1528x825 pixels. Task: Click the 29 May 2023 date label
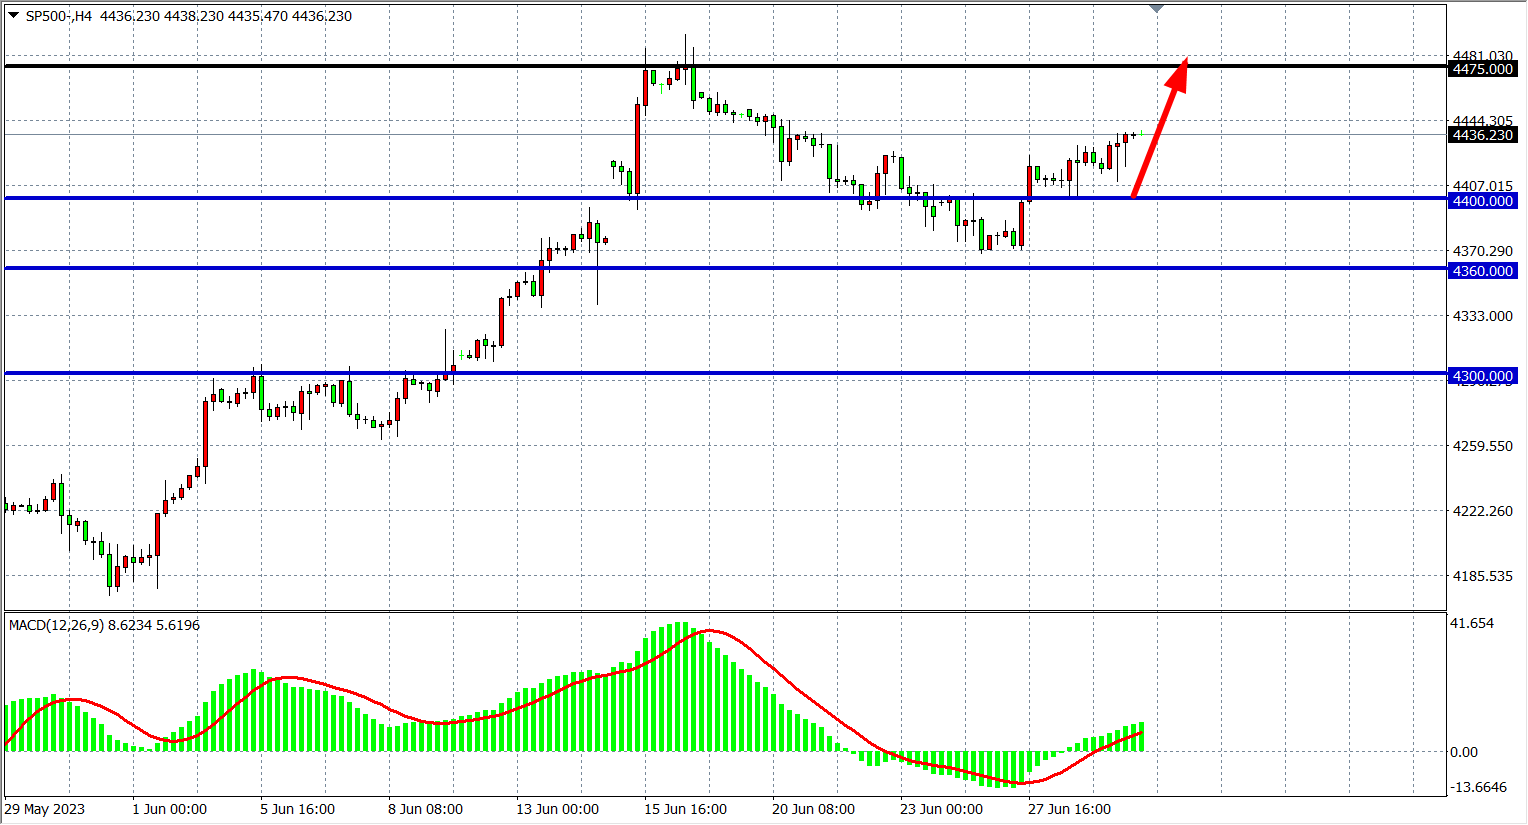point(45,809)
